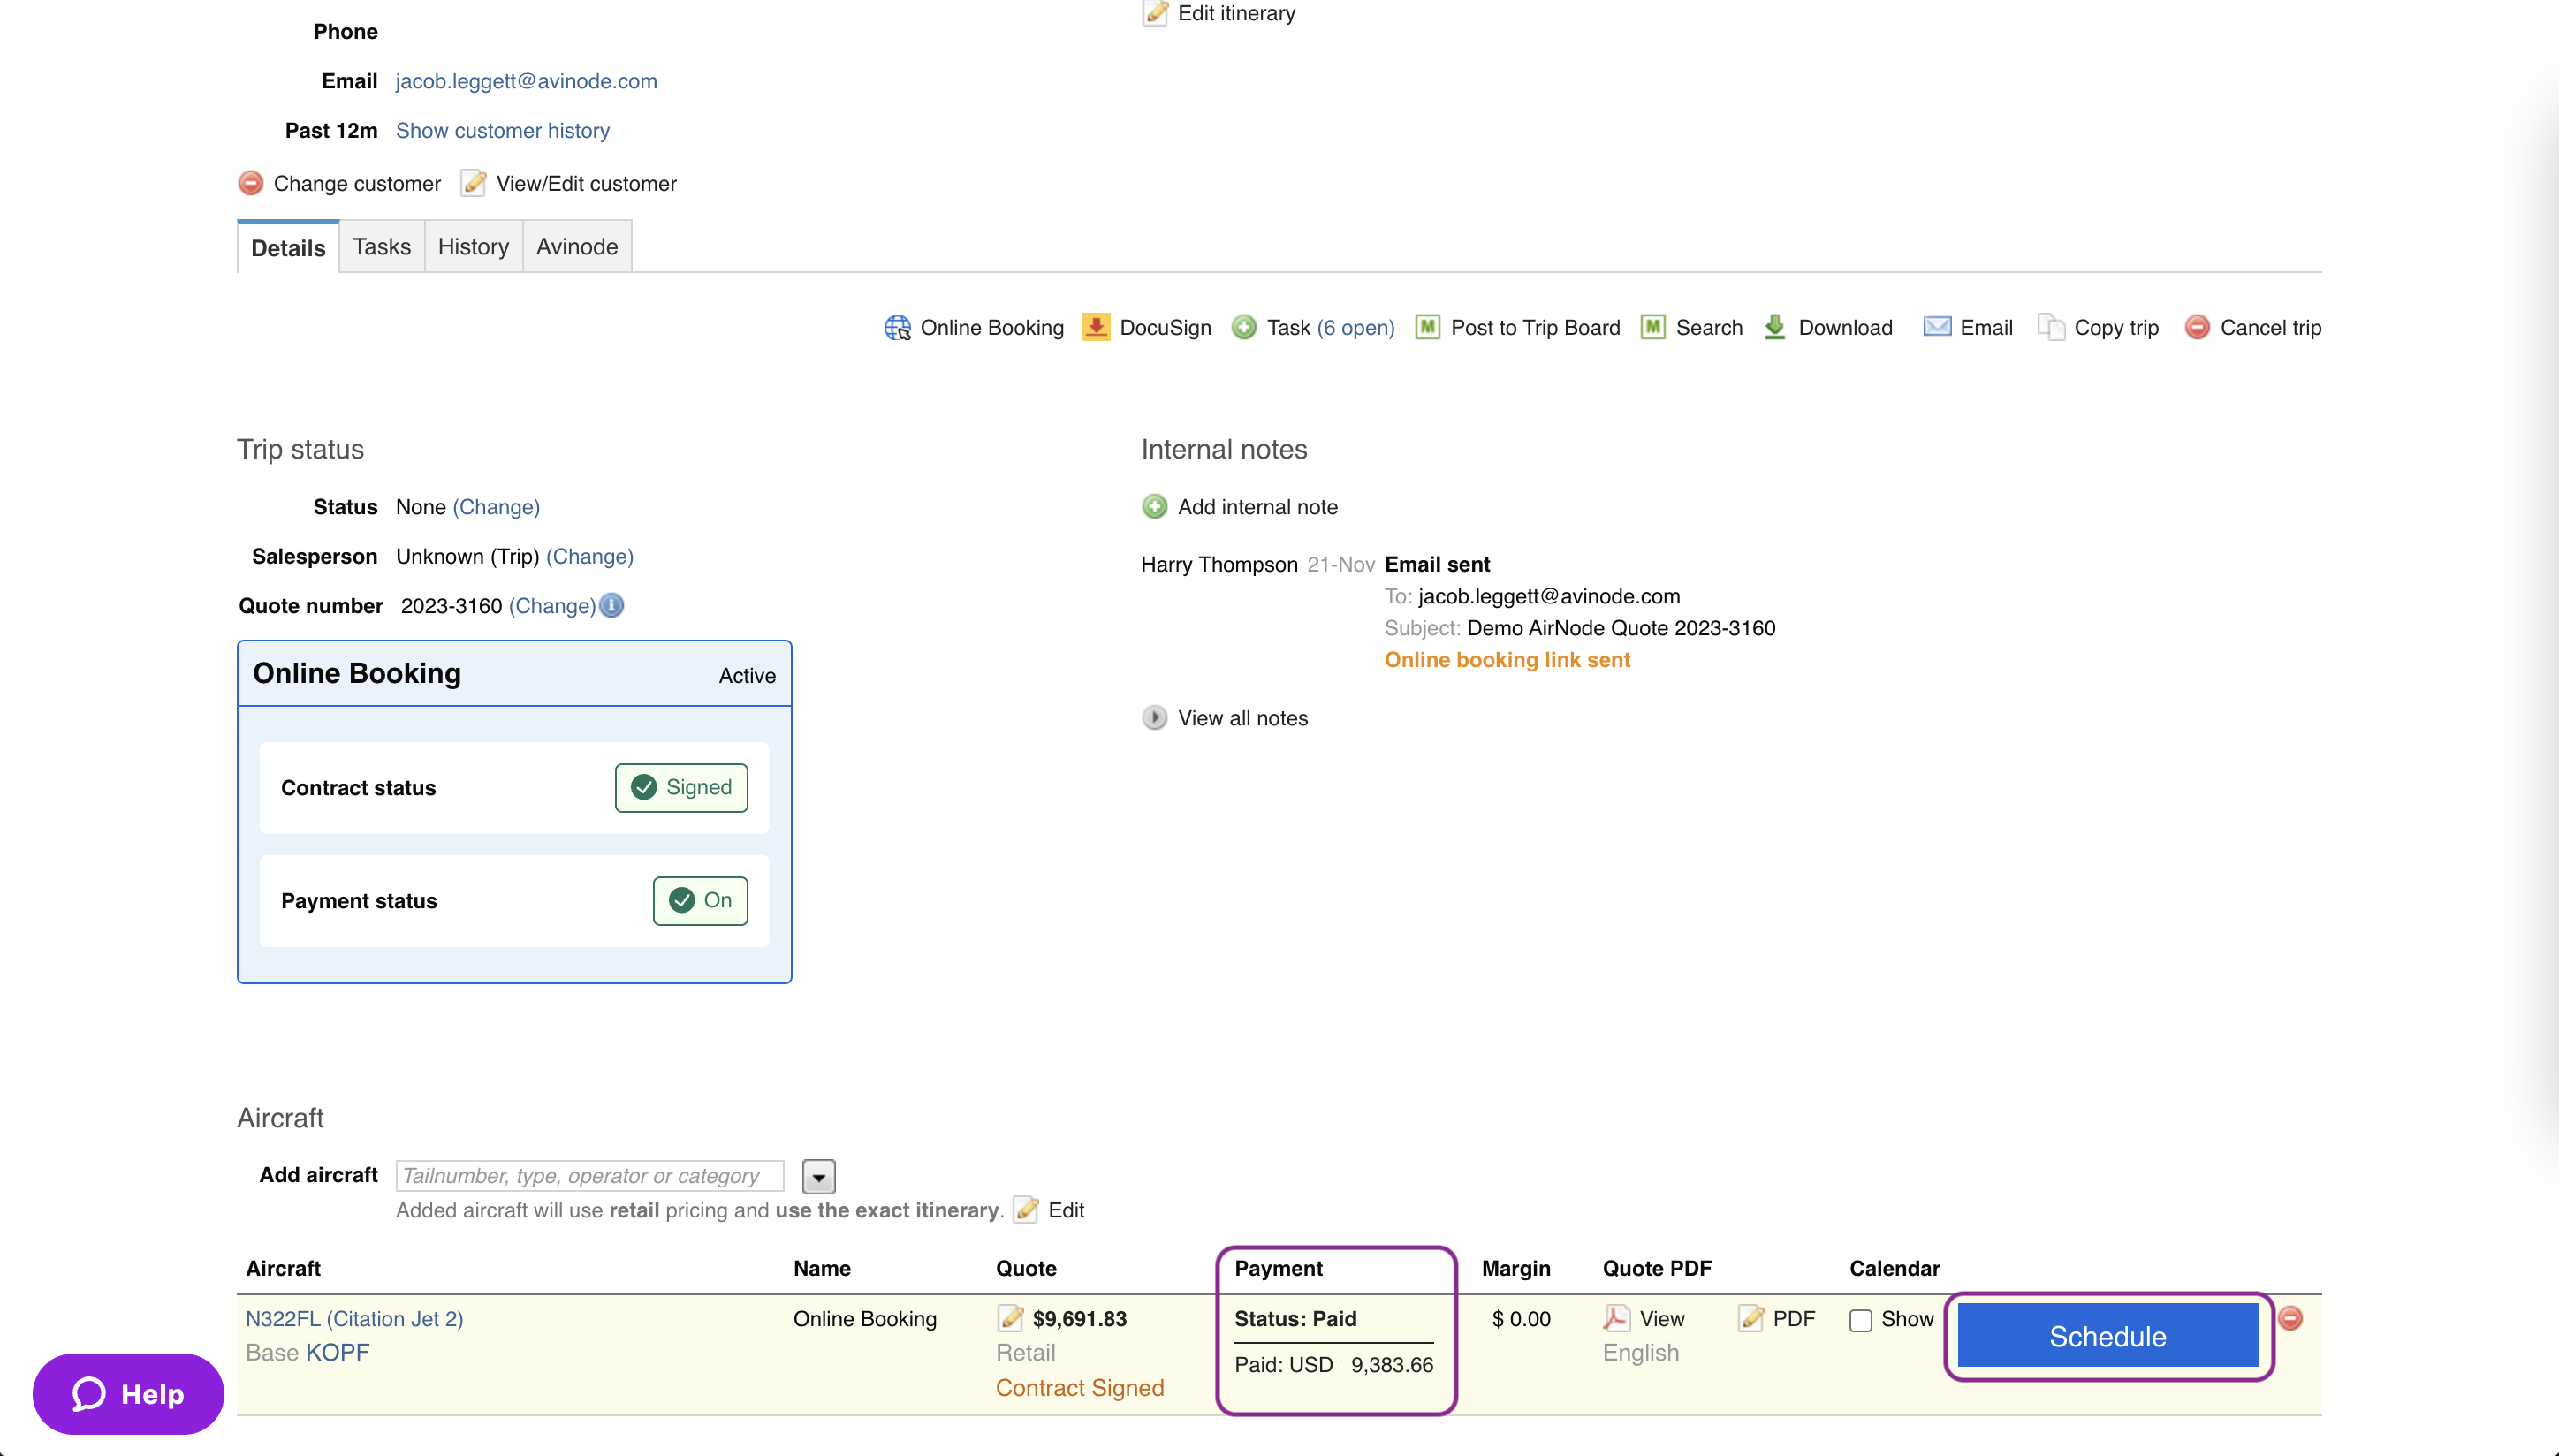Viewport: 2559px width, 1456px height.
Task: Click the quote number info icon
Action: [611, 606]
